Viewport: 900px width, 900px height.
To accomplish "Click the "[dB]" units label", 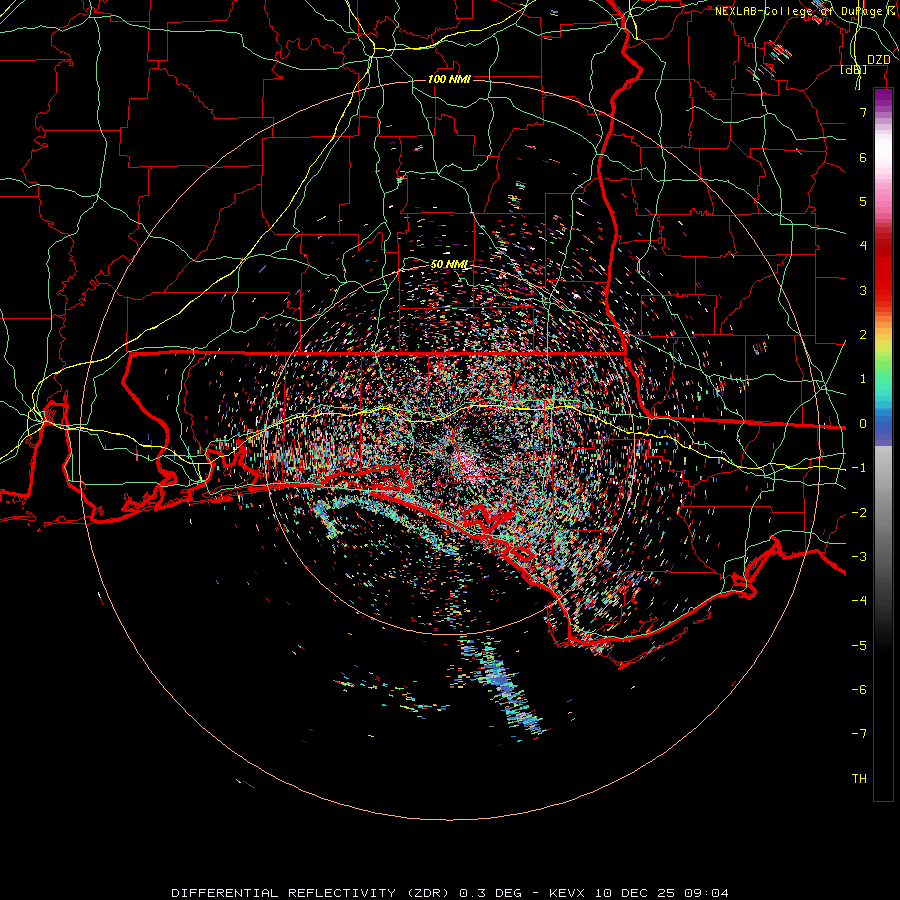I will [x=854, y=69].
